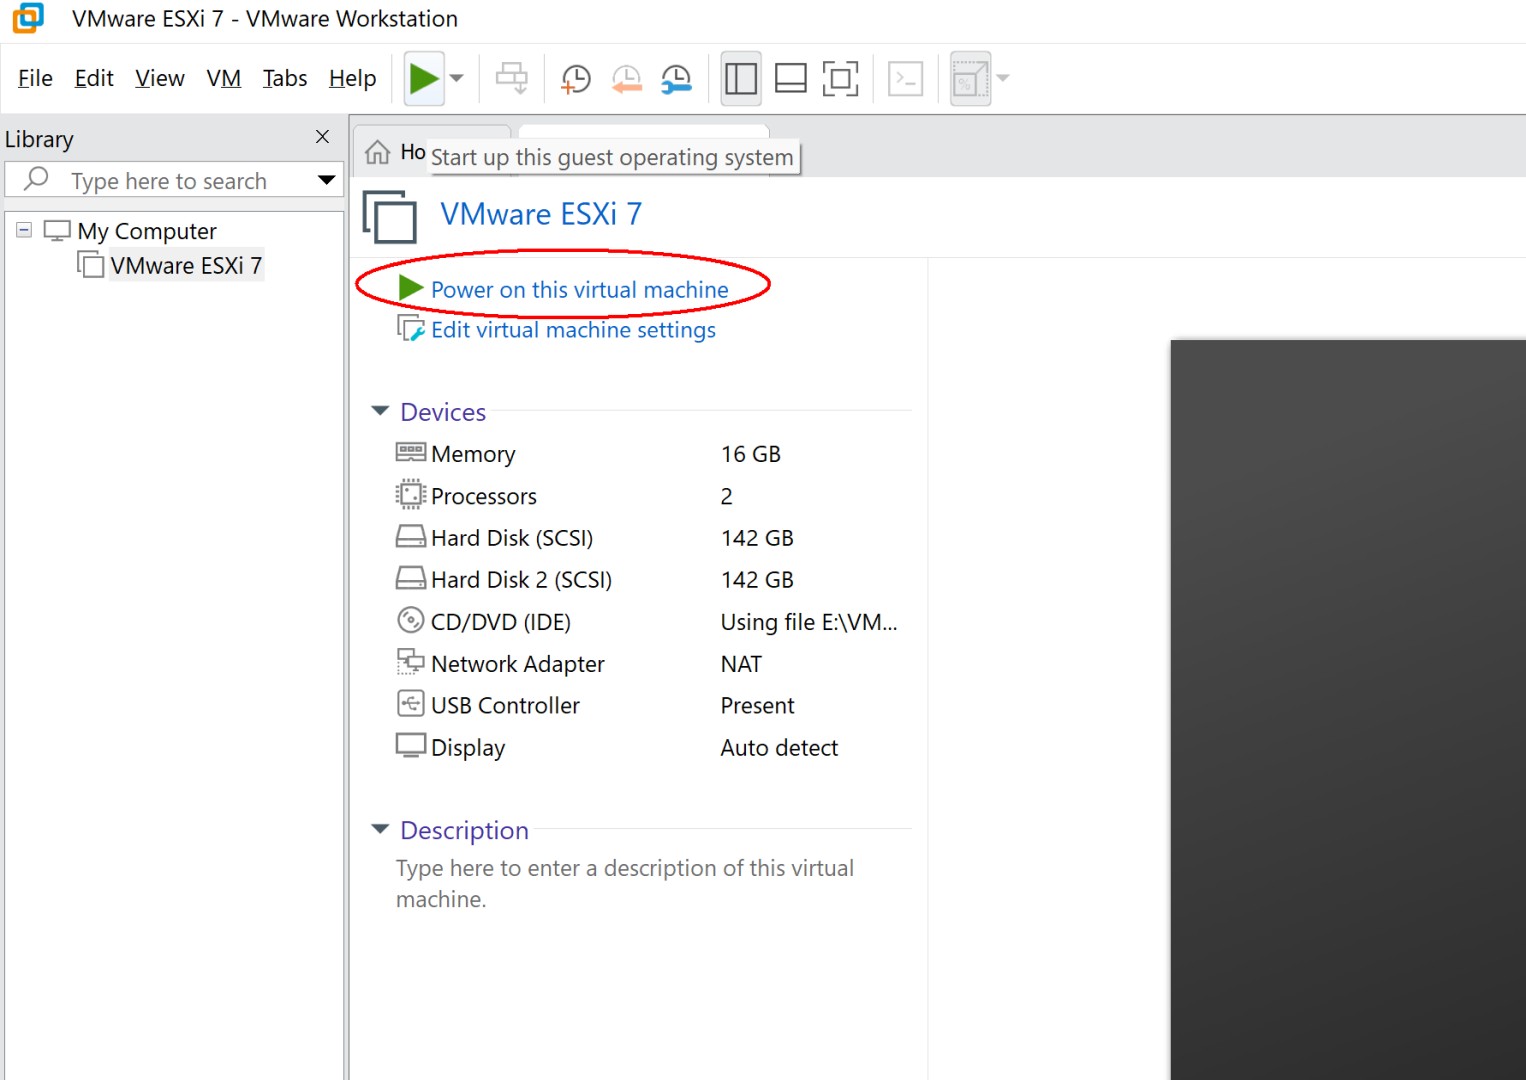Collapse the Devices section
This screenshot has width=1526, height=1080.
(380, 411)
